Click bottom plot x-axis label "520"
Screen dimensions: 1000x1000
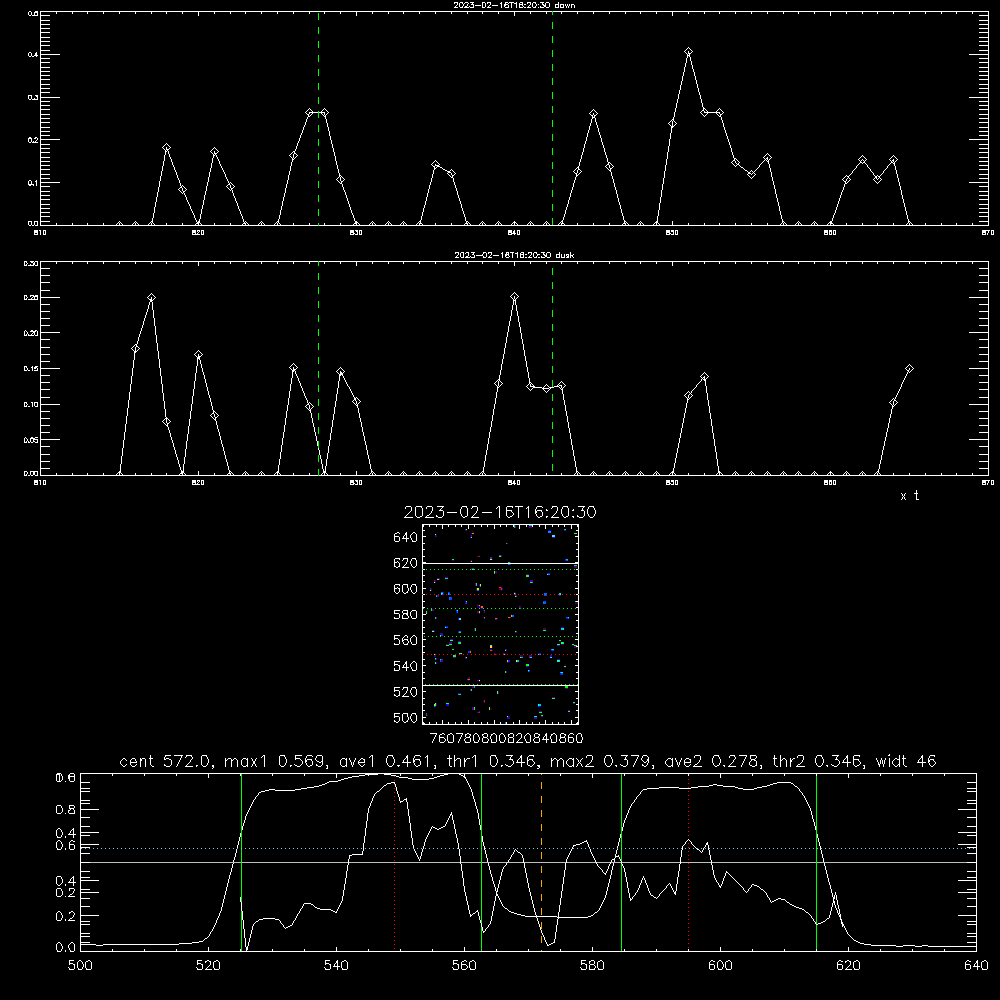pos(208,966)
